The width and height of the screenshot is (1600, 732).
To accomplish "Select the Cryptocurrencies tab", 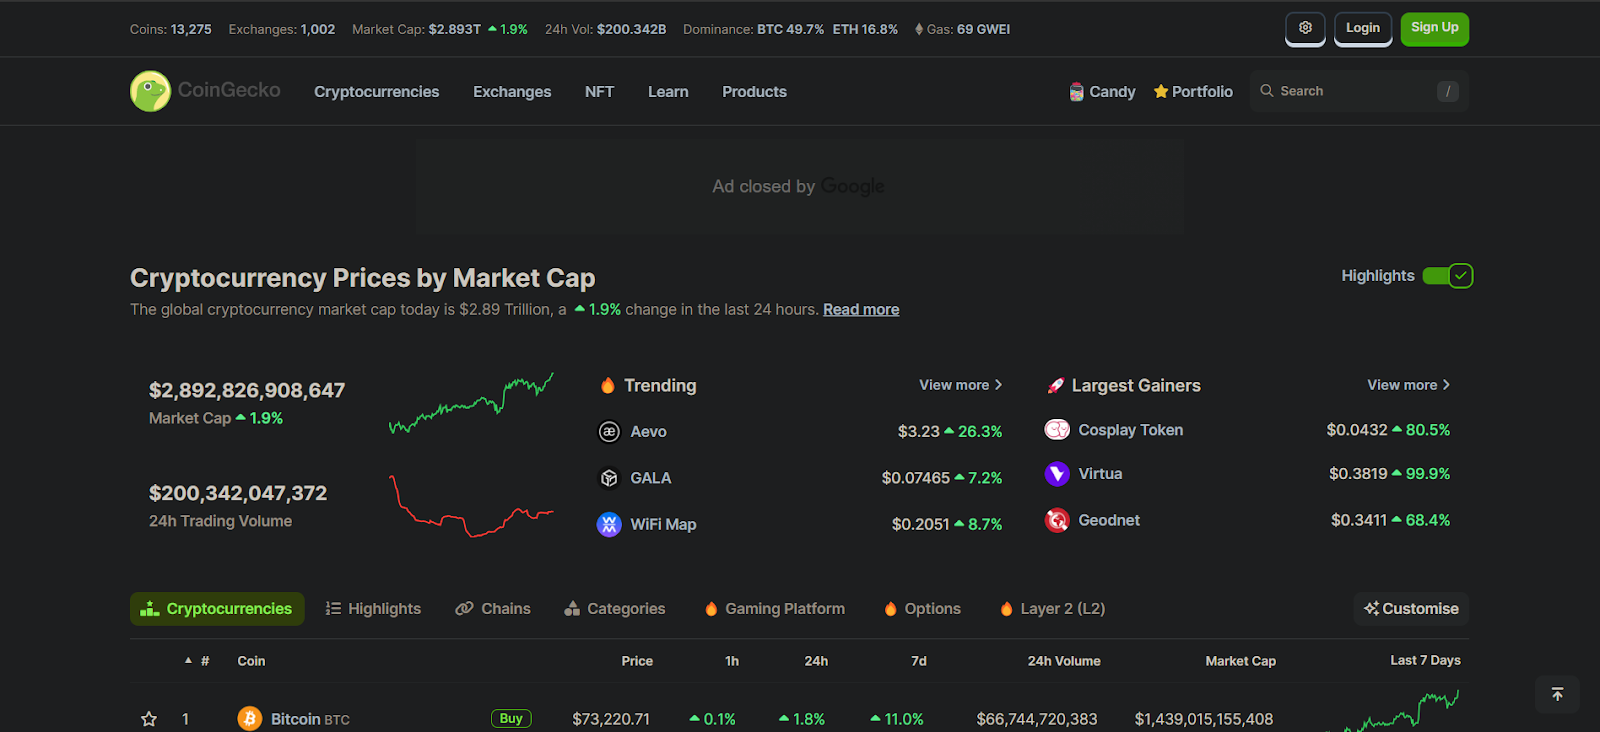I will [217, 608].
